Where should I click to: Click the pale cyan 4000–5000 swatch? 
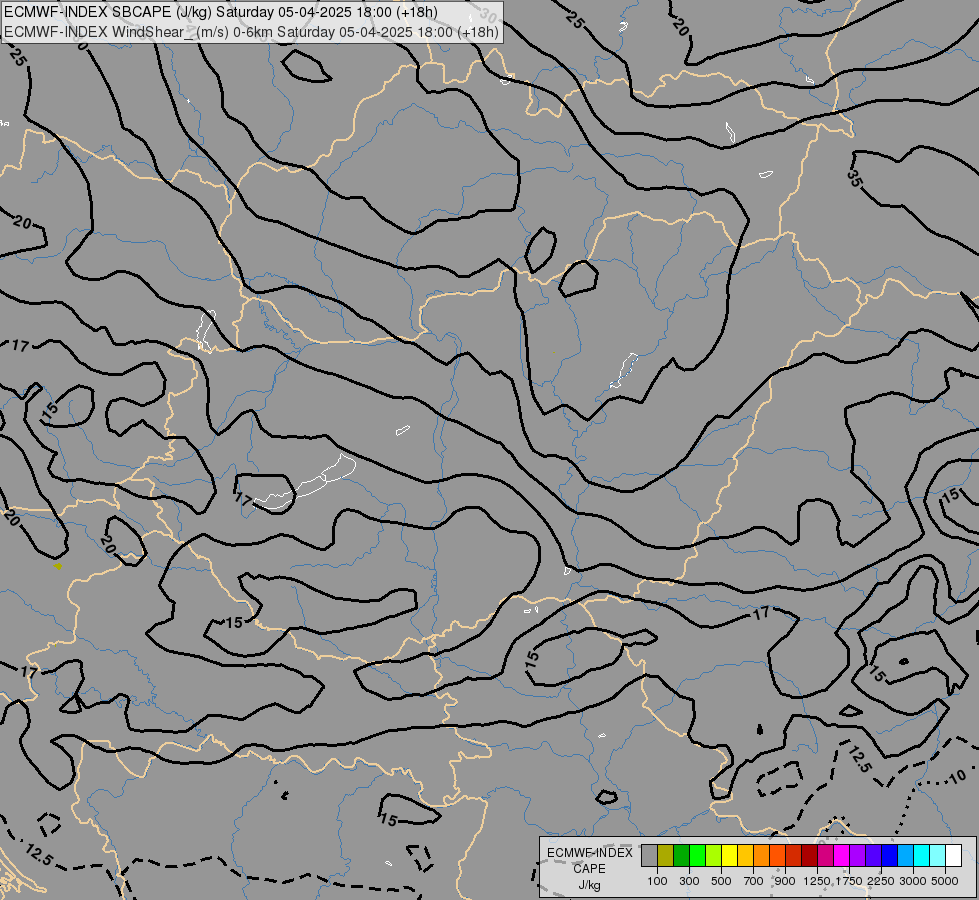tap(937, 855)
